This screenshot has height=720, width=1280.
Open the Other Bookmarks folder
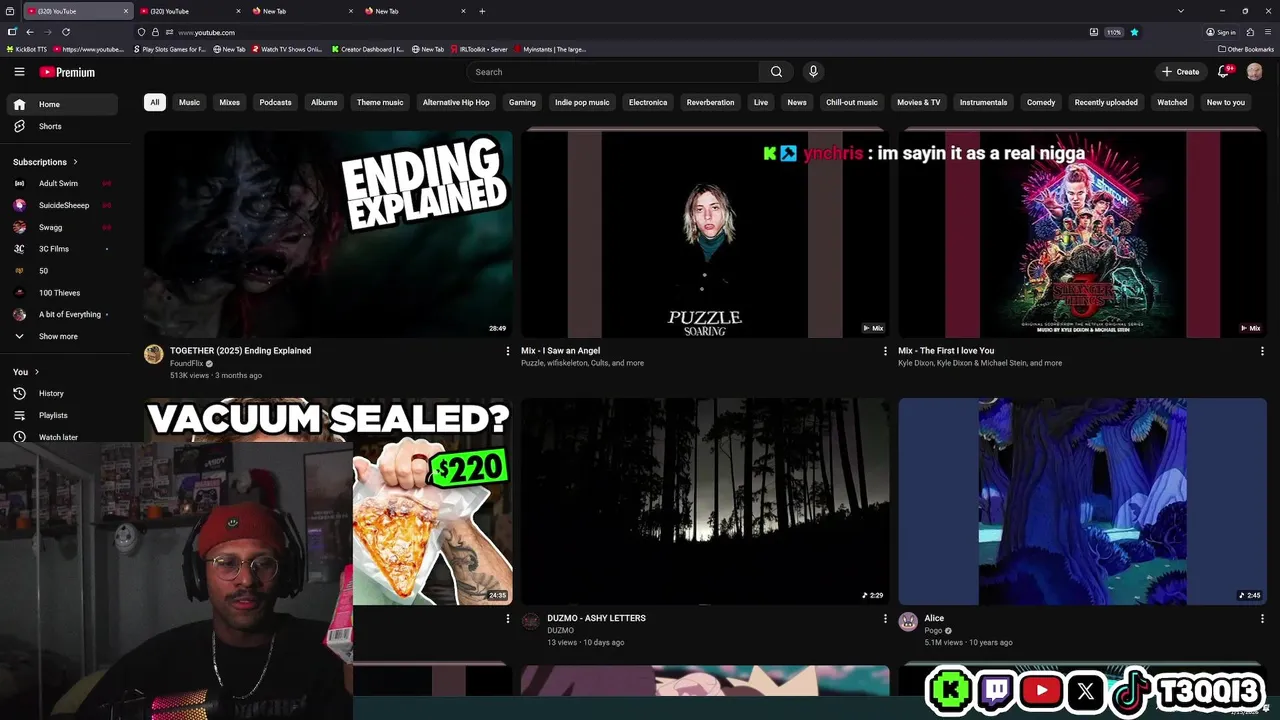(x=1246, y=49)
